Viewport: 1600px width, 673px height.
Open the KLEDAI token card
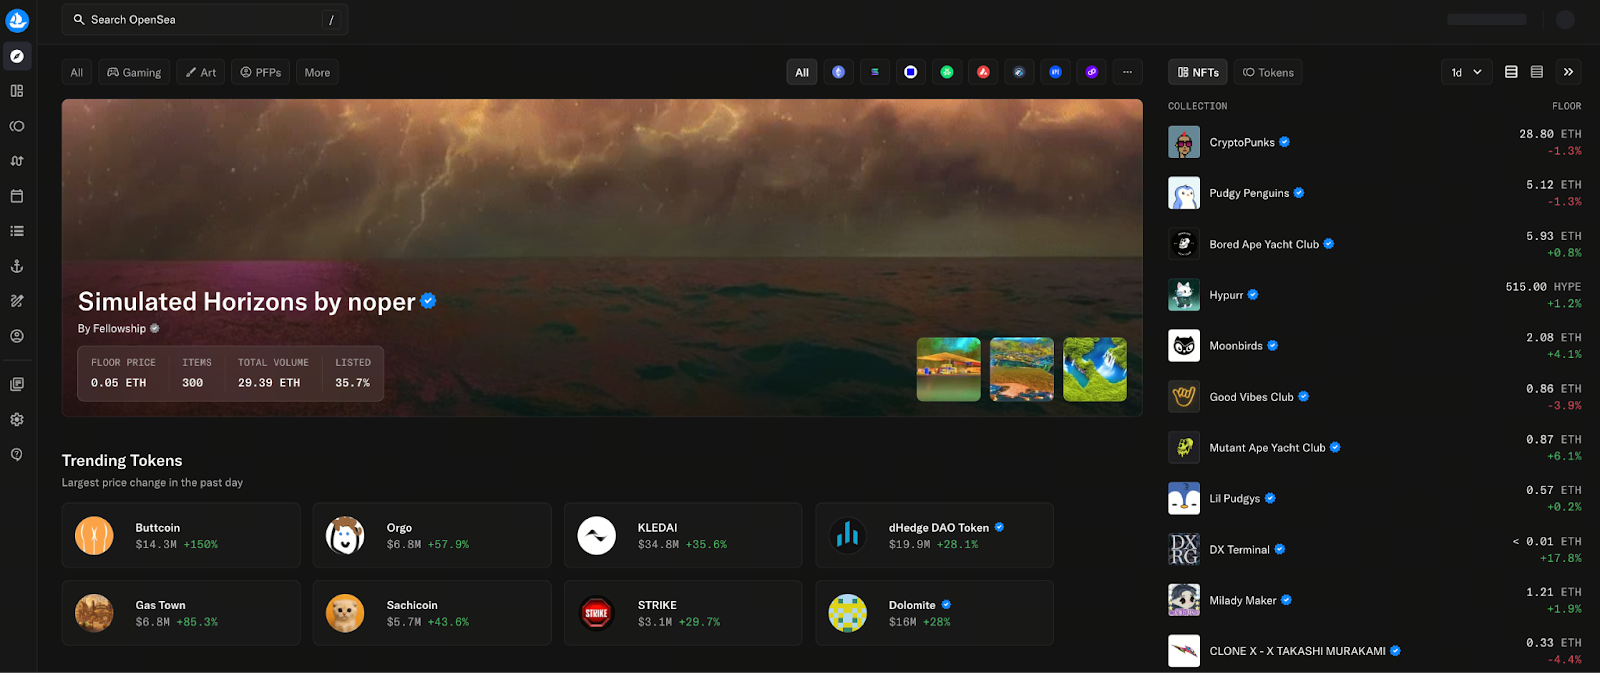[x=683, y=535]
